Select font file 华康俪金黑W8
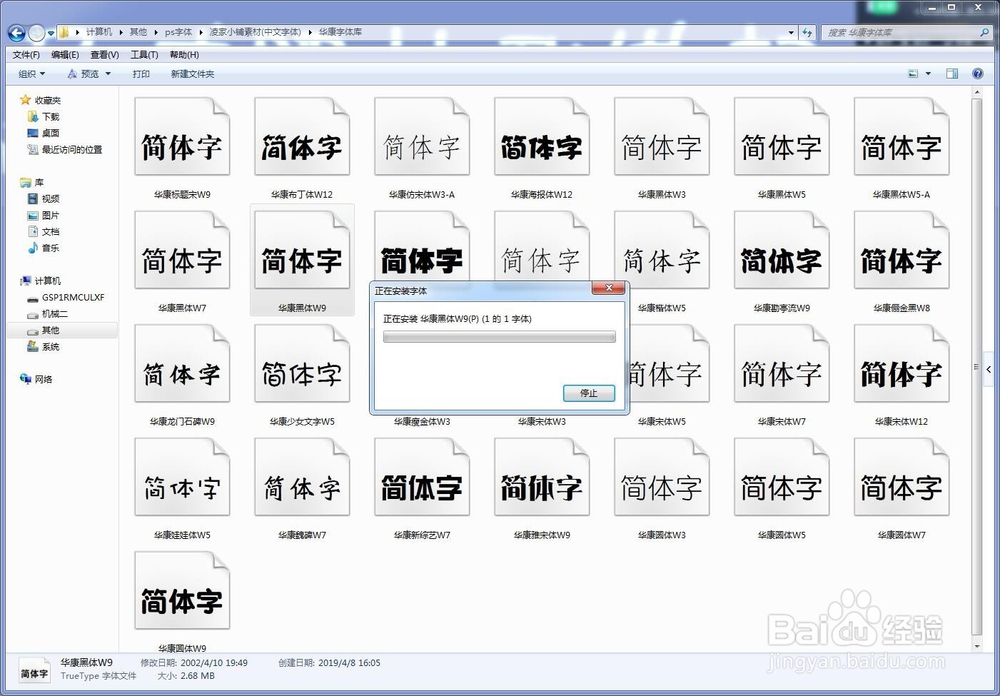 (901, 262)
